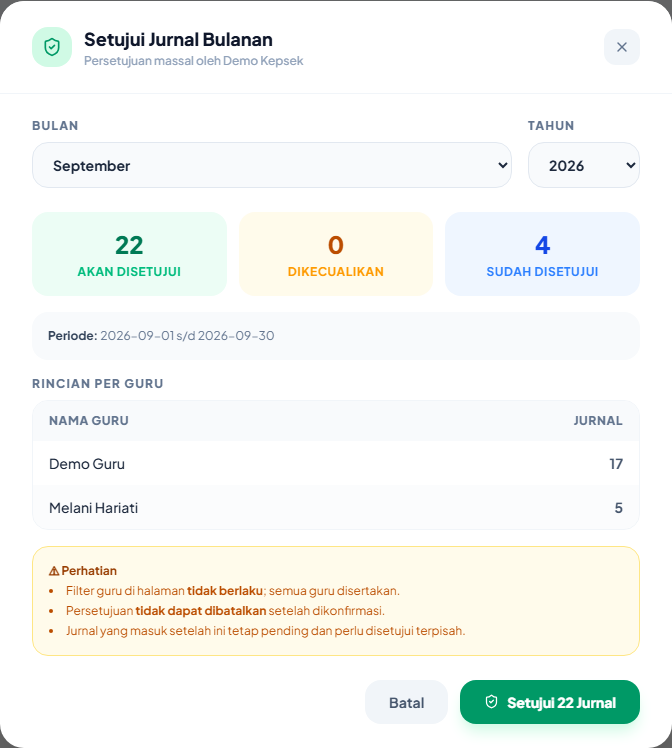Select the Demo Guru row
The width and height of the screenshot is (672, 748).
coord(336,464)
